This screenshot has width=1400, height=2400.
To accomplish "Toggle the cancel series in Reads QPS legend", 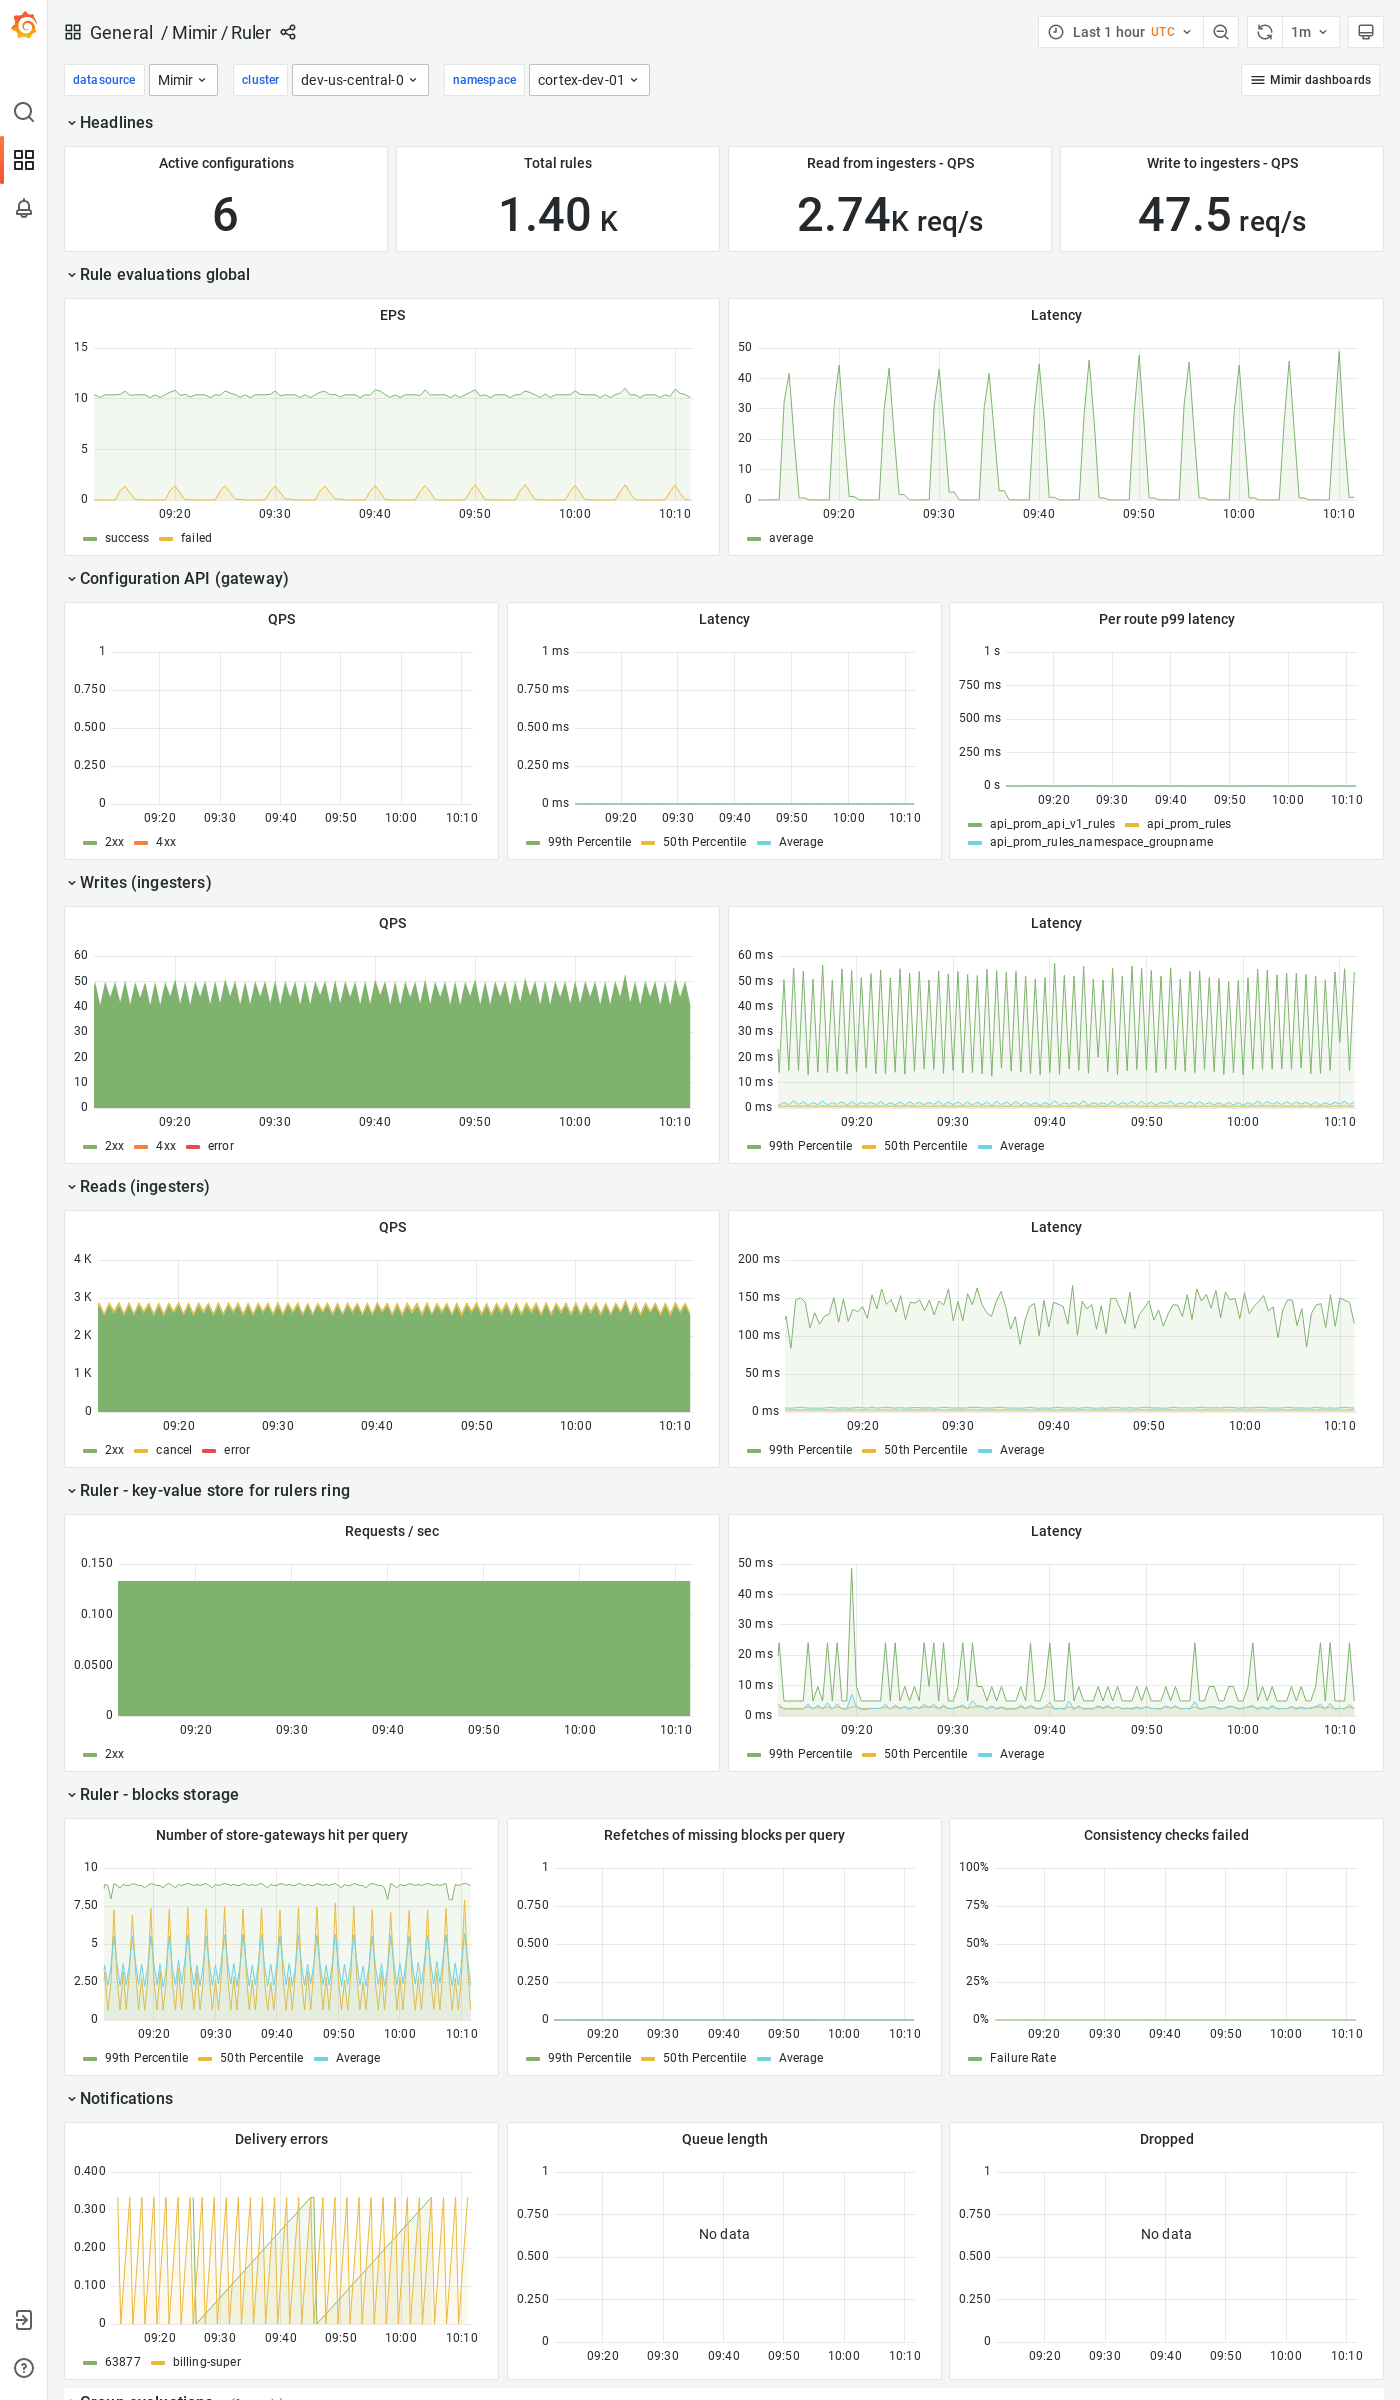I will tap(173, 1450).
